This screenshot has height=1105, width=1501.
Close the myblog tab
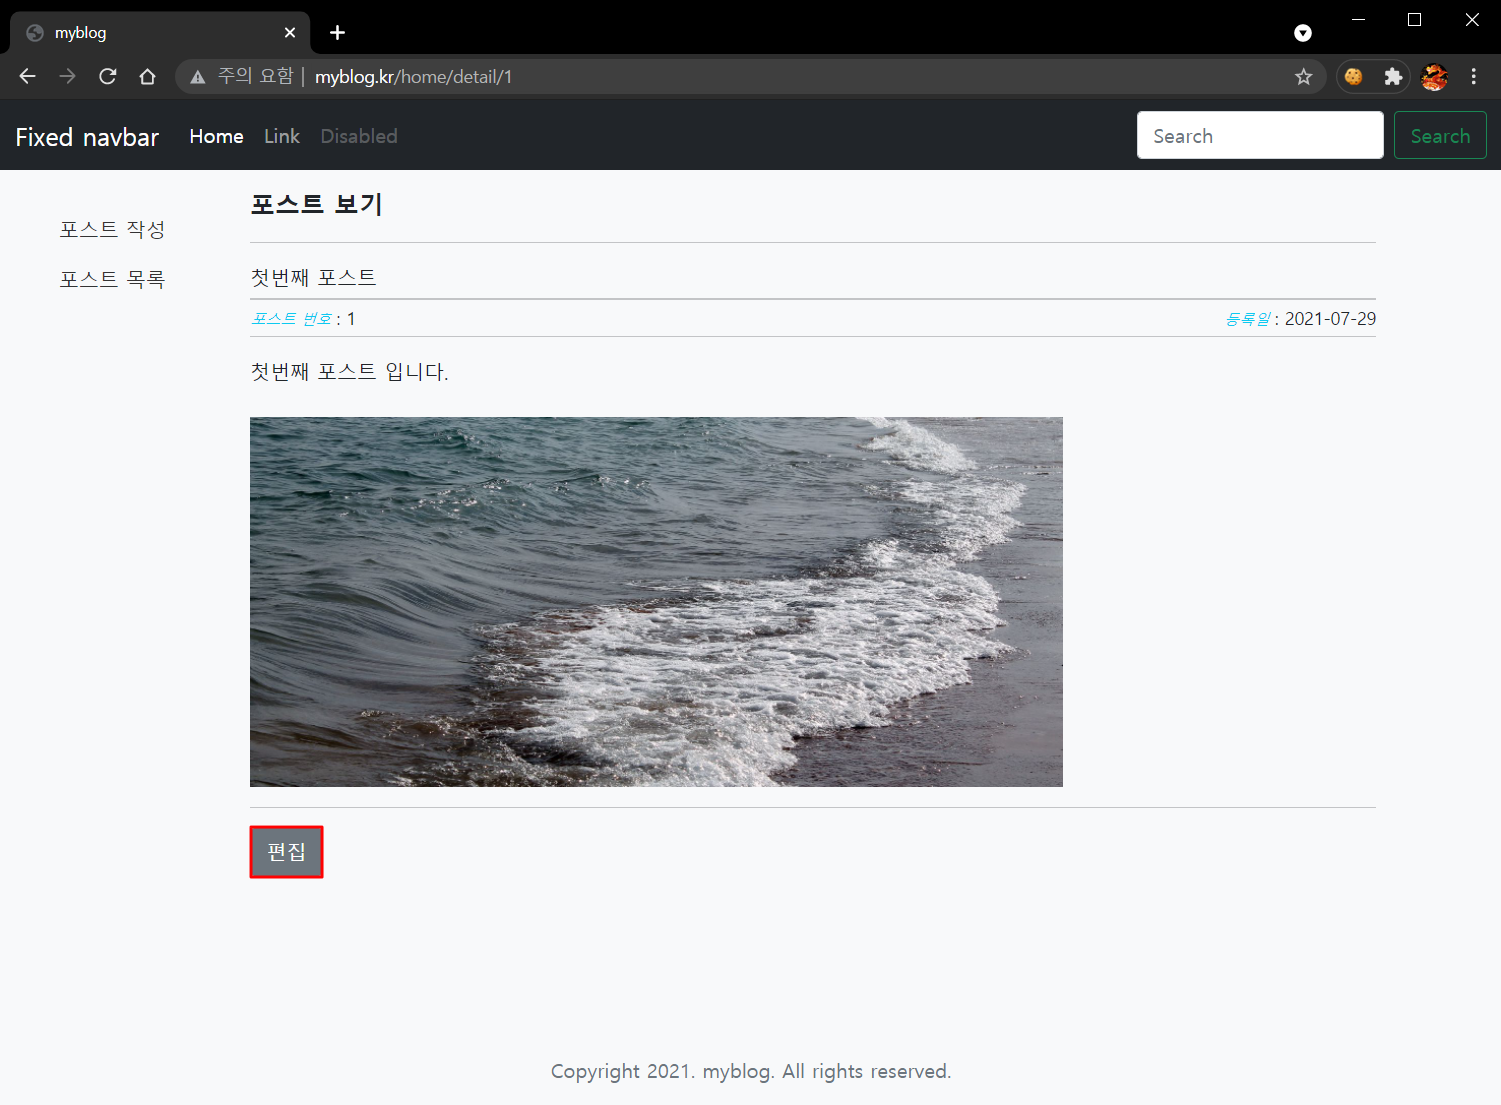(290, 33)
